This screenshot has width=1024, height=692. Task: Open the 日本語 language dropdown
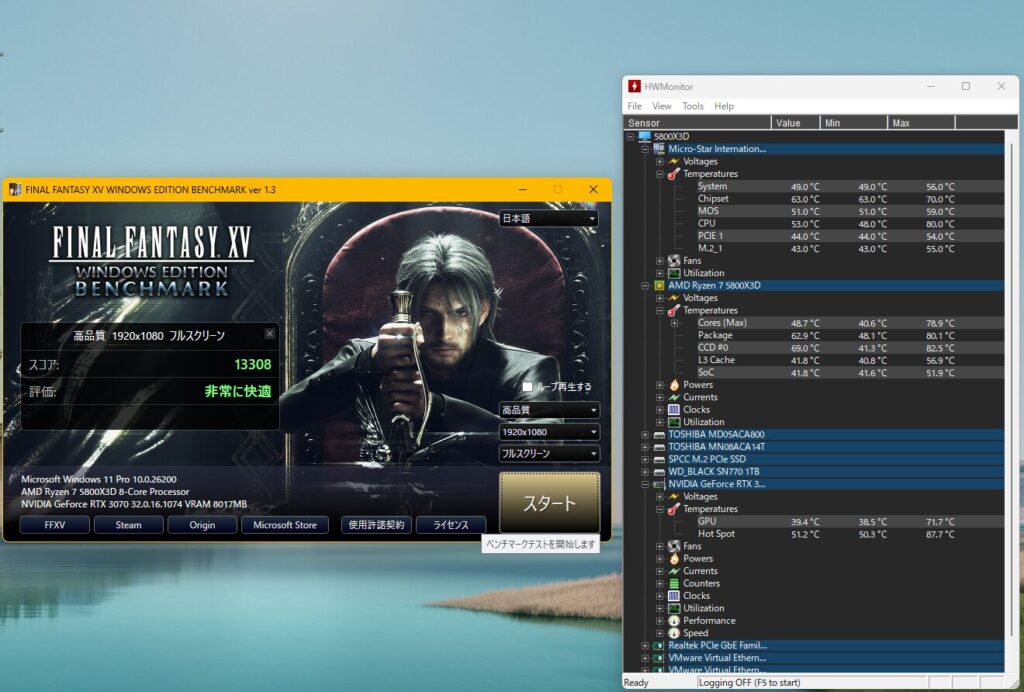[x=549, y=218]
